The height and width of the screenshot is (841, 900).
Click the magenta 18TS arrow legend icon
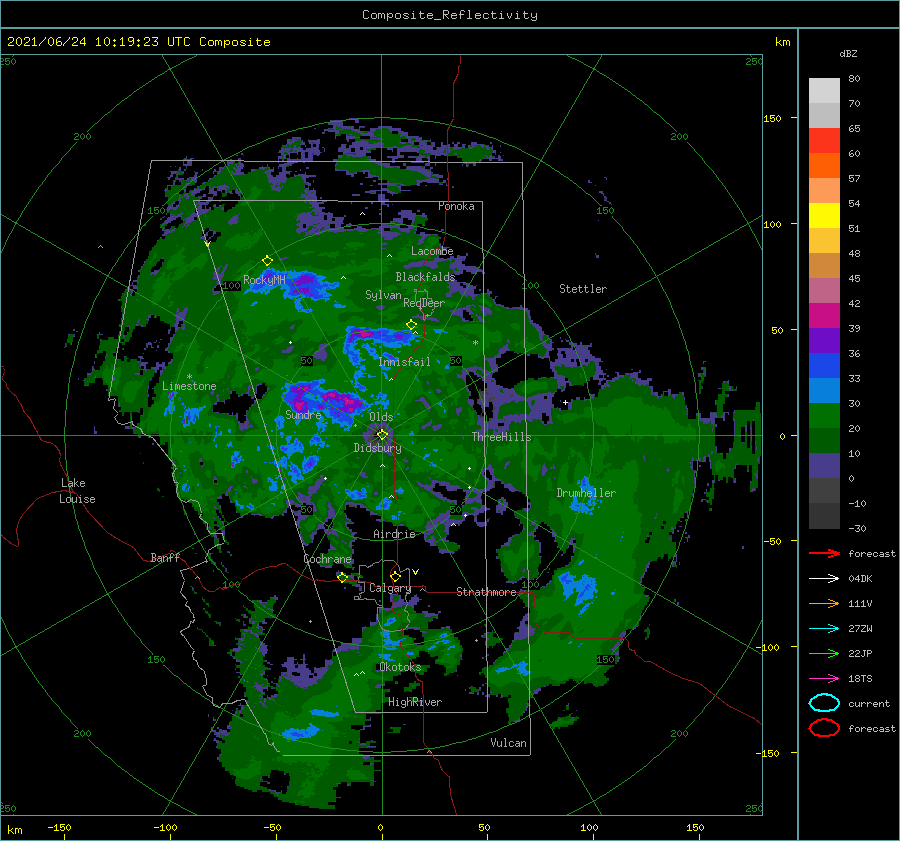coord(824,679)
